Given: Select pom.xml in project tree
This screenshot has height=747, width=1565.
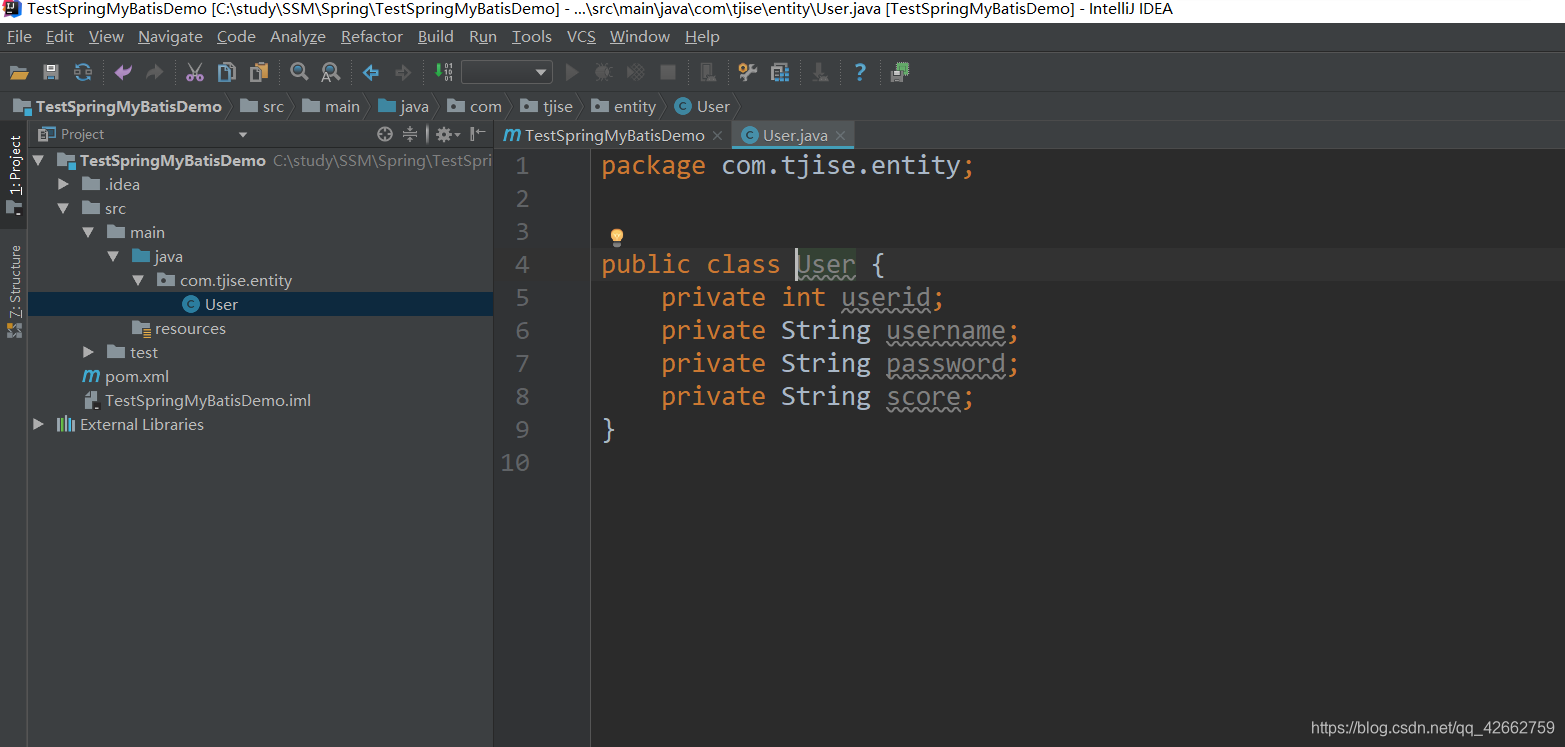Looking at the screenshot, I should [125, 376].
